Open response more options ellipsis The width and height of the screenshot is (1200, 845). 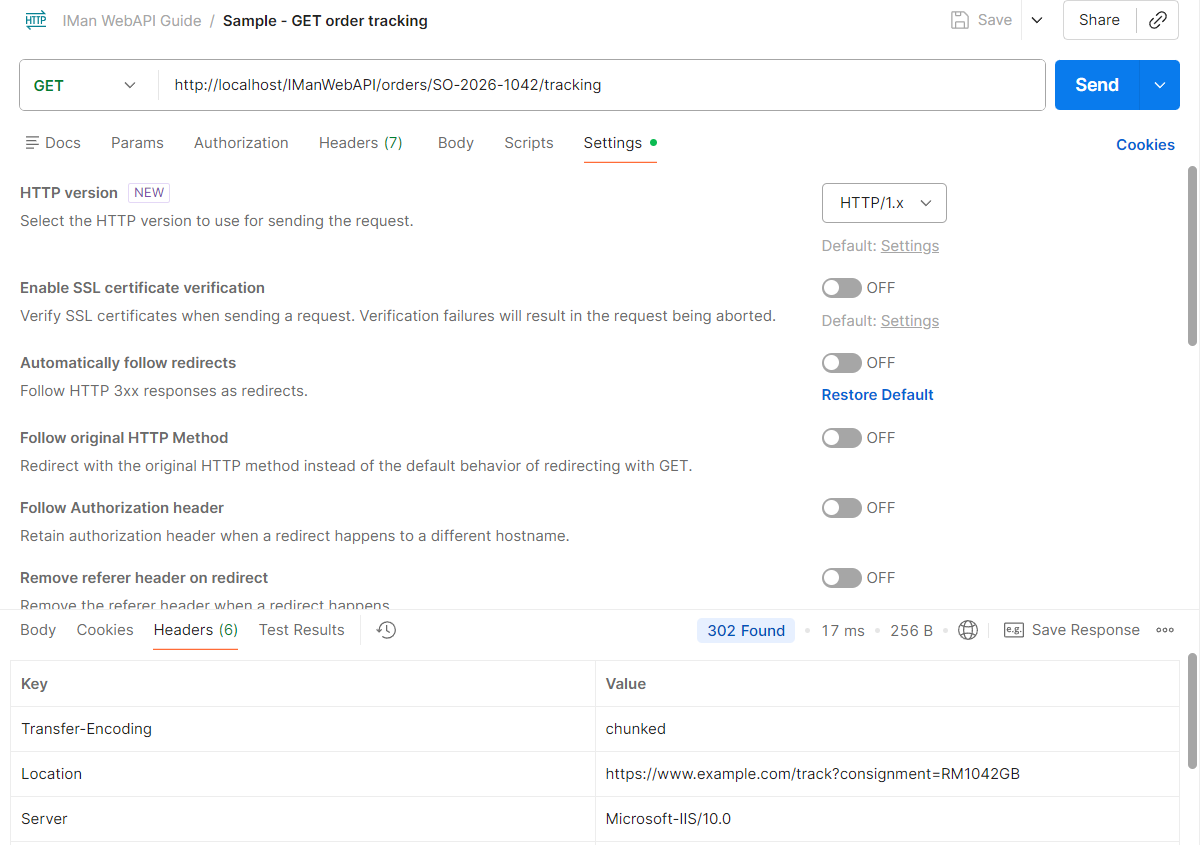click(1164, 630)
